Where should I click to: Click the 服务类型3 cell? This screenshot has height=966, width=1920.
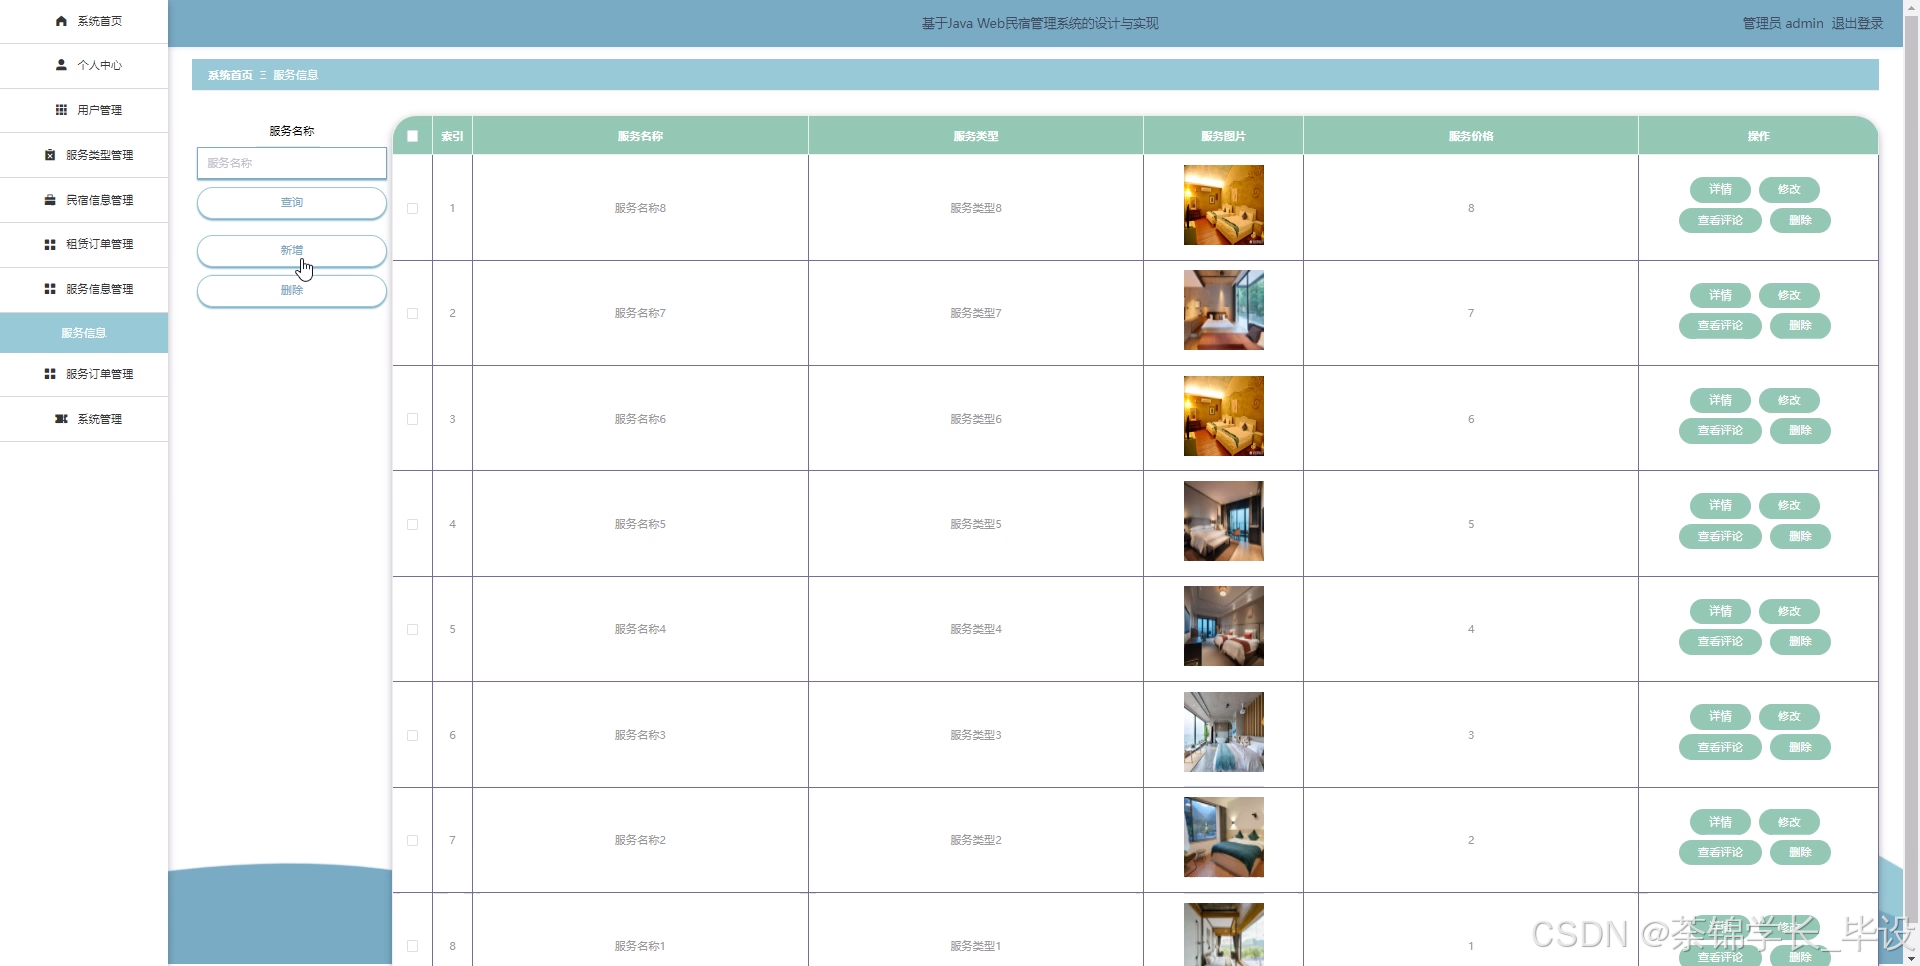[975, 735]
